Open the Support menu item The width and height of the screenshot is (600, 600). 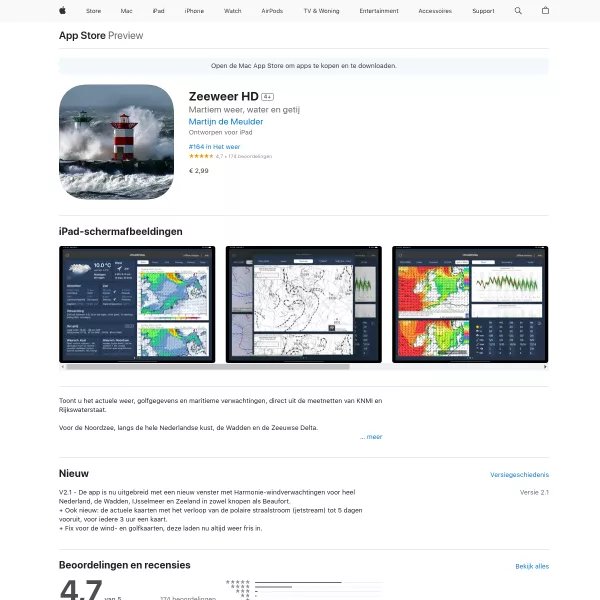pyautogui.click(x=483, y=11)
